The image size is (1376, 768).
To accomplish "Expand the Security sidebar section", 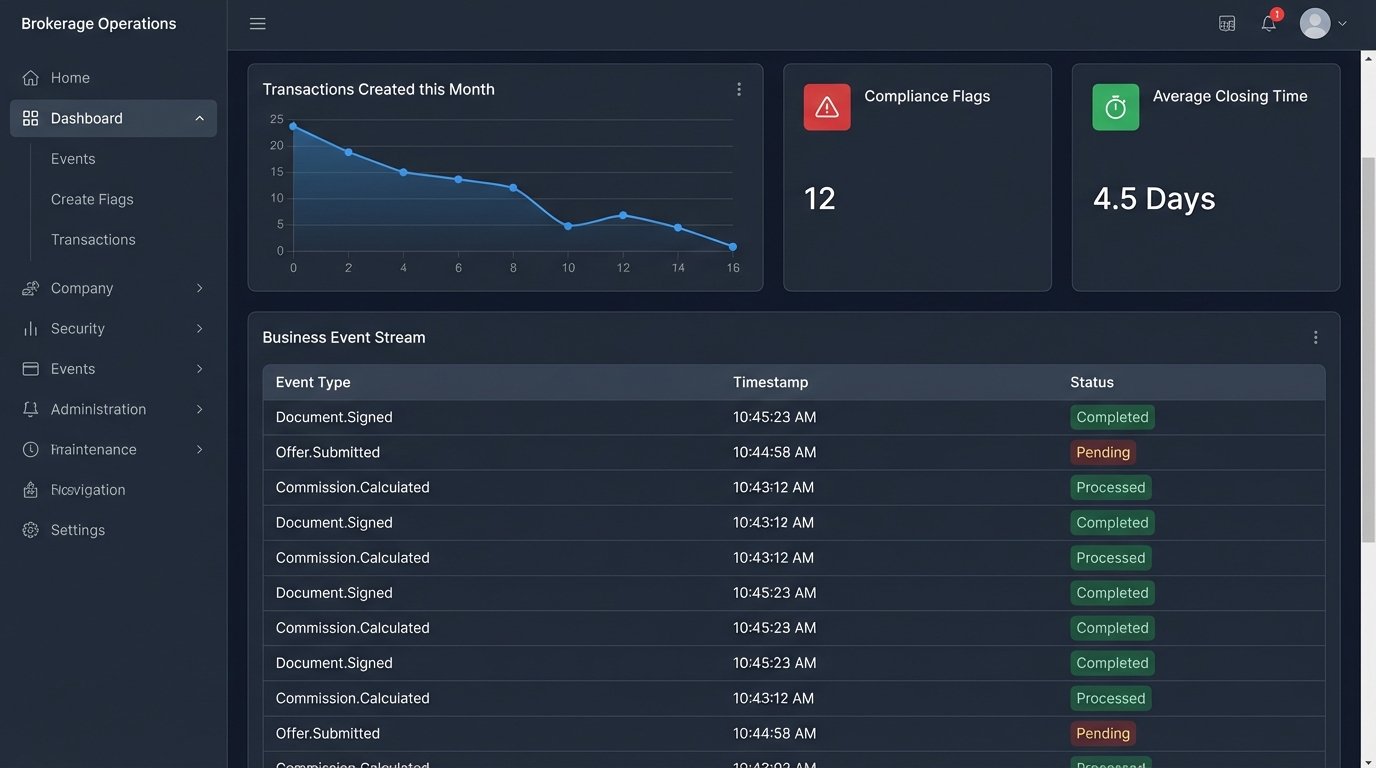I will (x=199, y=328).
